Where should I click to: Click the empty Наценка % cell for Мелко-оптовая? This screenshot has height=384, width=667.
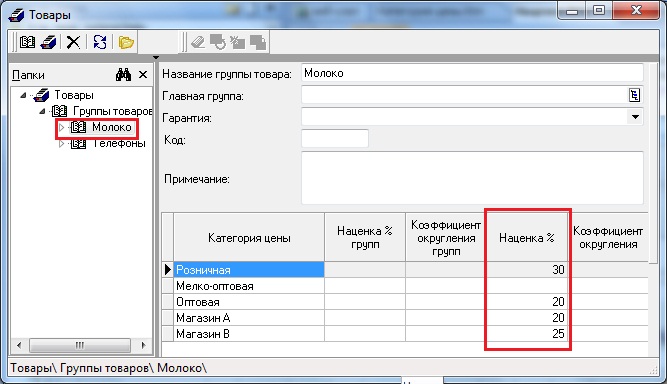[x=527, y=286]
